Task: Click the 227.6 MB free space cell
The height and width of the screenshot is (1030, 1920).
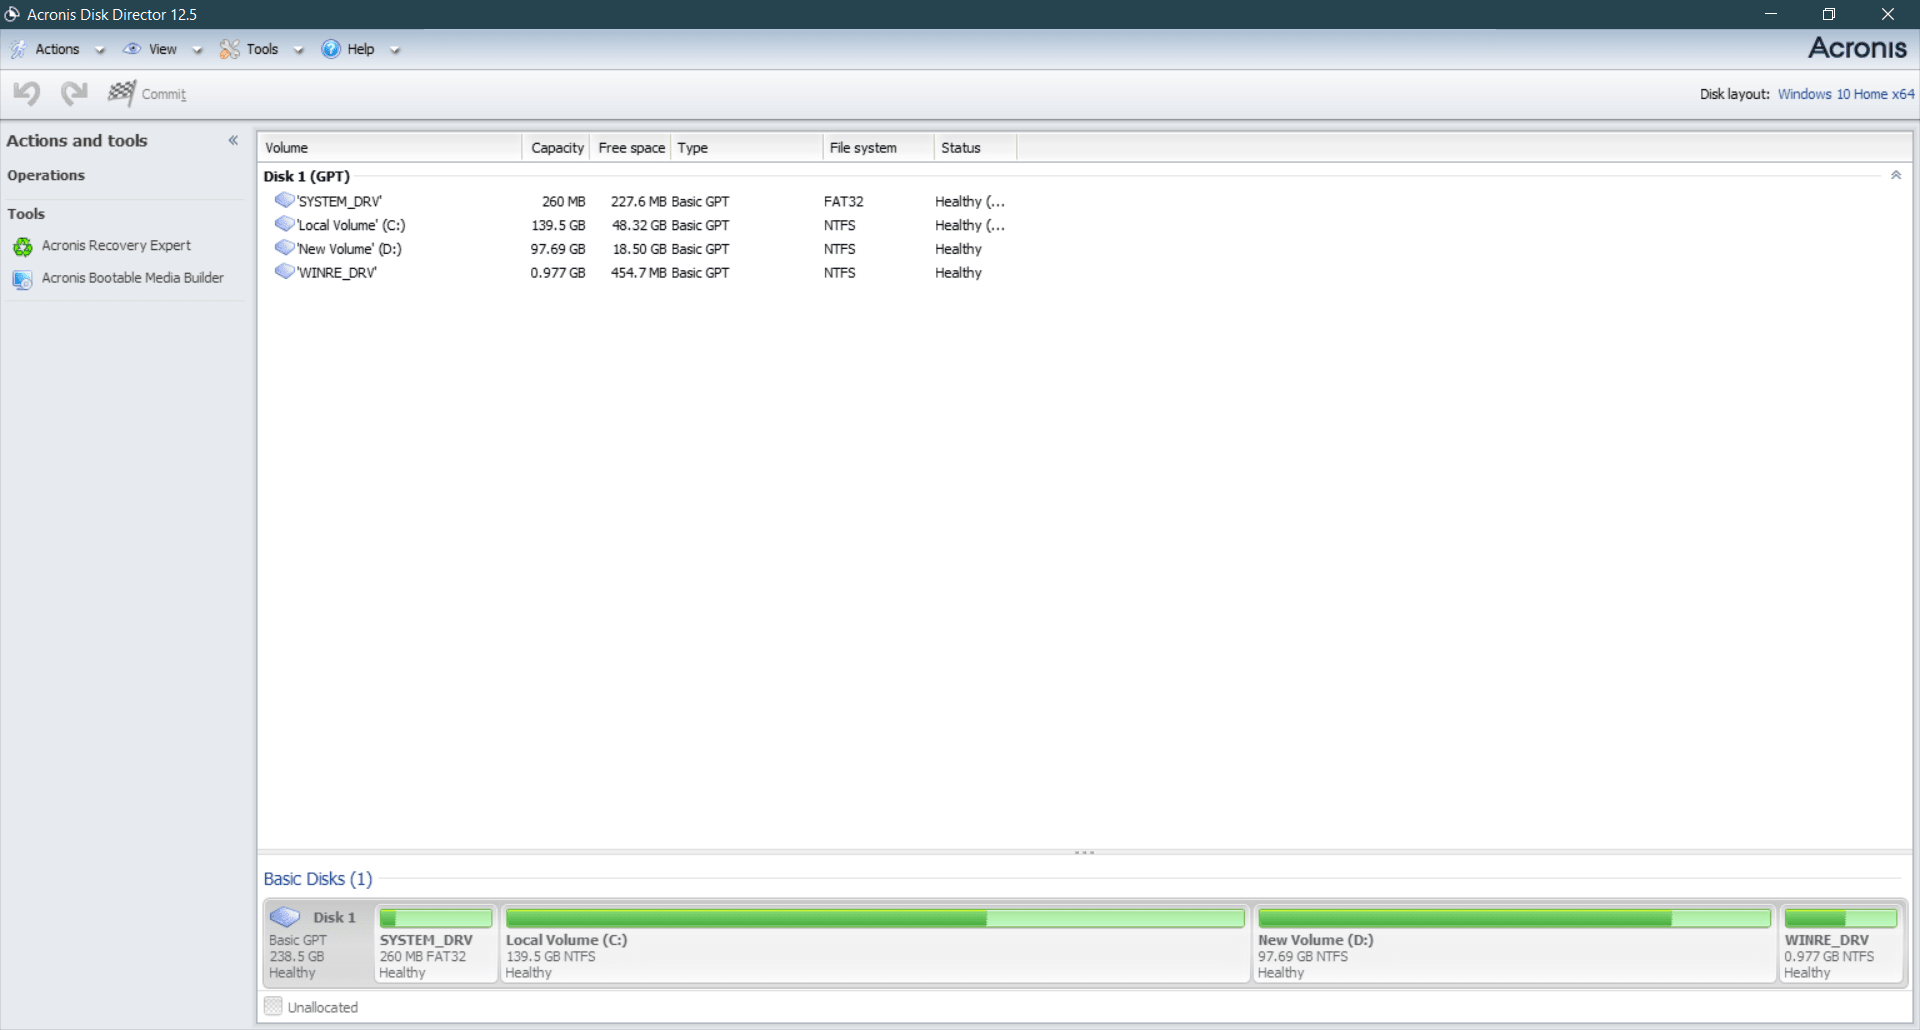Action: click(x=638, y=201)
